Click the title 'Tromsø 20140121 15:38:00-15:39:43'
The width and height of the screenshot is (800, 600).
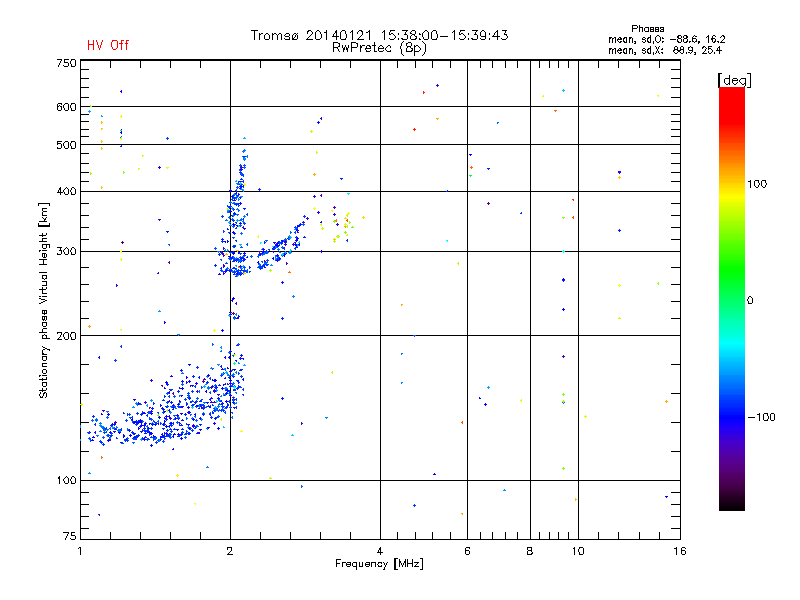(x=379, y=35)
